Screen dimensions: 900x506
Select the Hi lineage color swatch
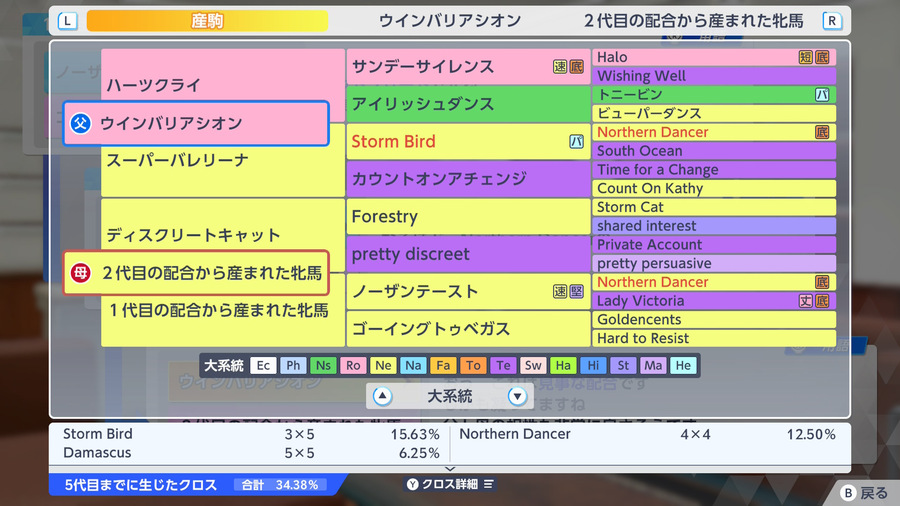[x=593, y=365]
